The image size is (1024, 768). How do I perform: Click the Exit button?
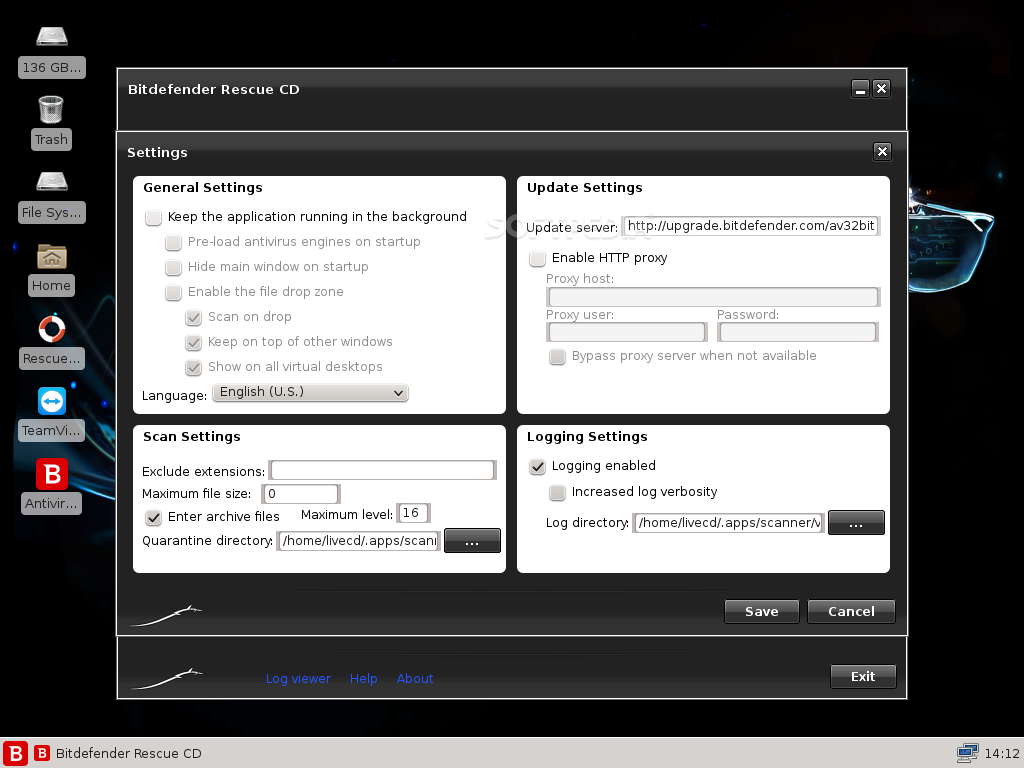(863, 677)
